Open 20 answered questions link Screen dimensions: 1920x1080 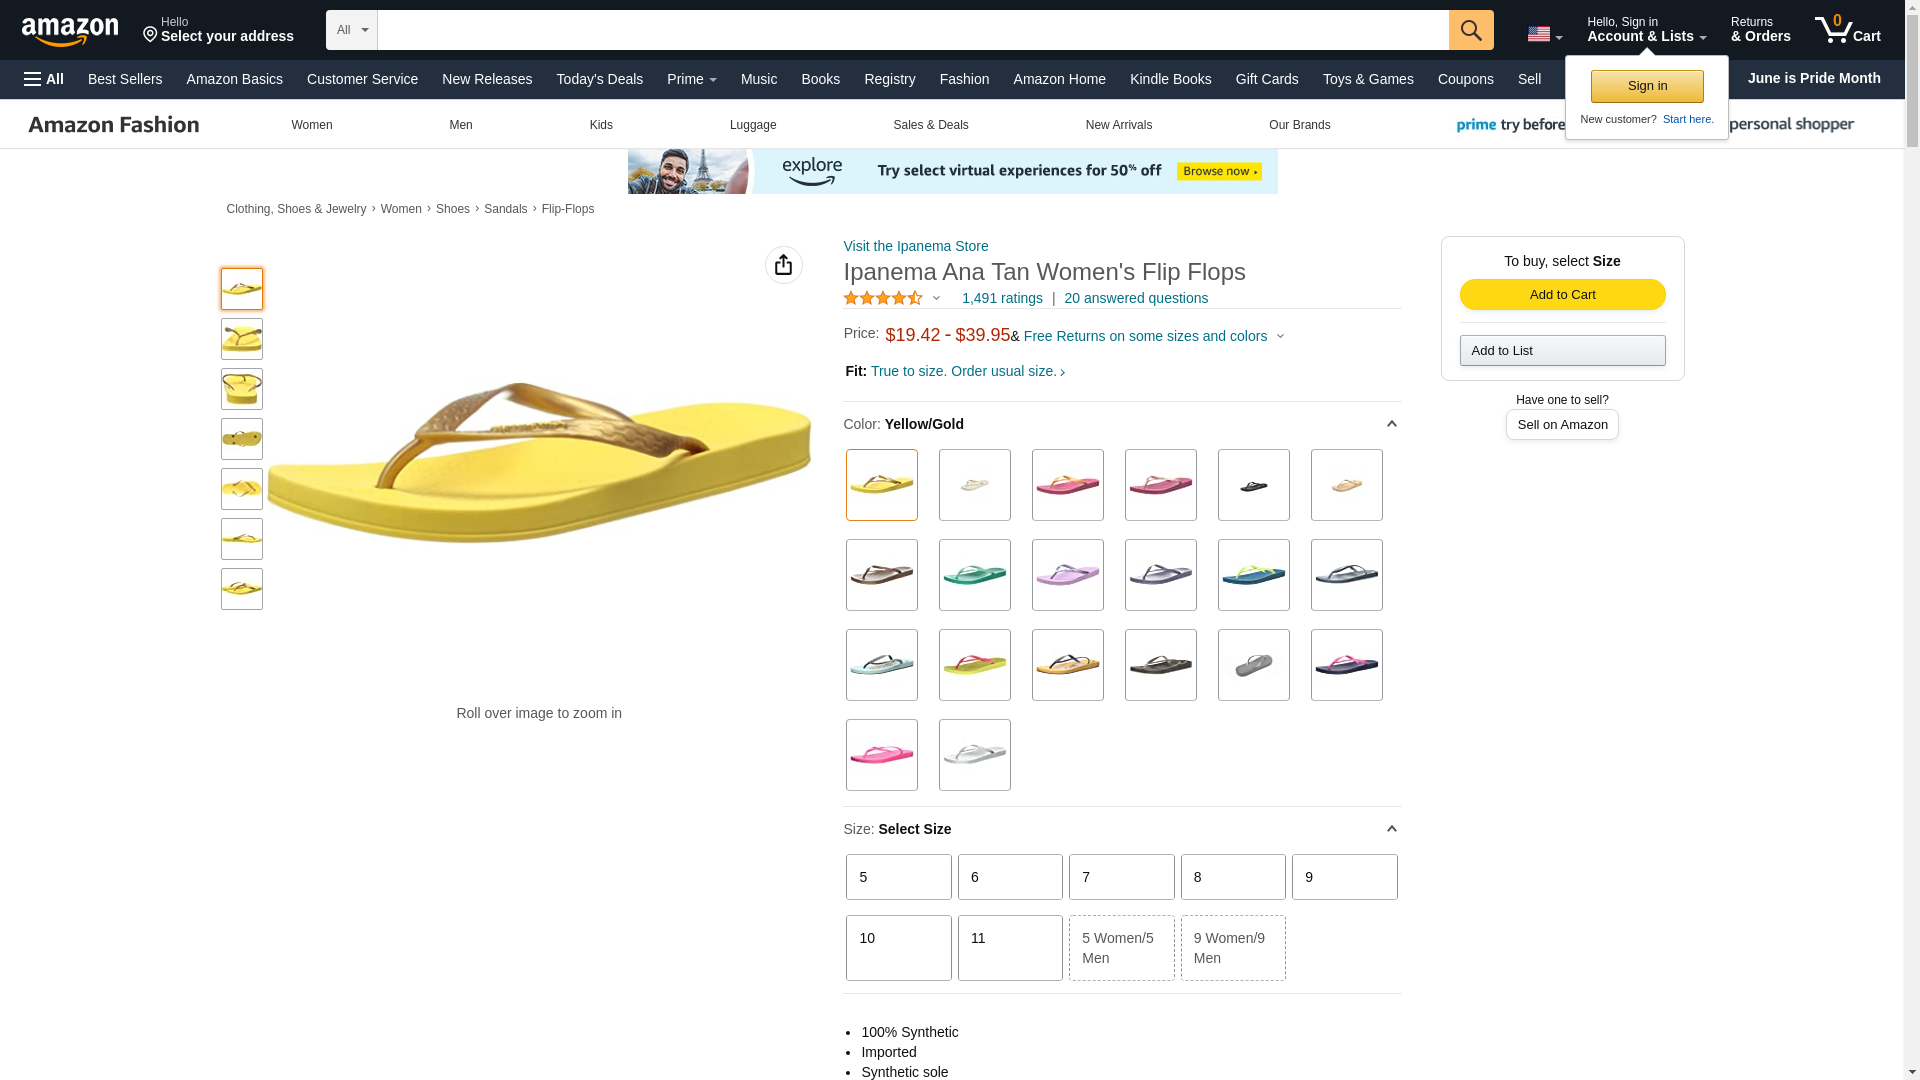(x=1136, y=298)
